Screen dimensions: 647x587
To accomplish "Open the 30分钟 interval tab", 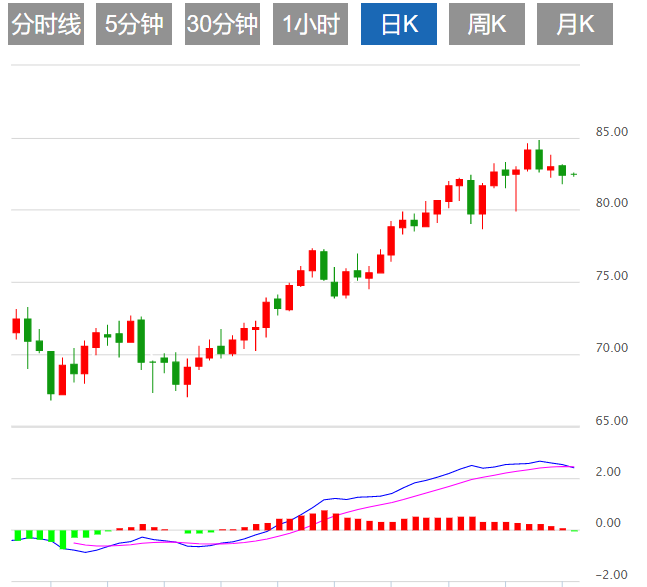I will [x=222, y=24].
